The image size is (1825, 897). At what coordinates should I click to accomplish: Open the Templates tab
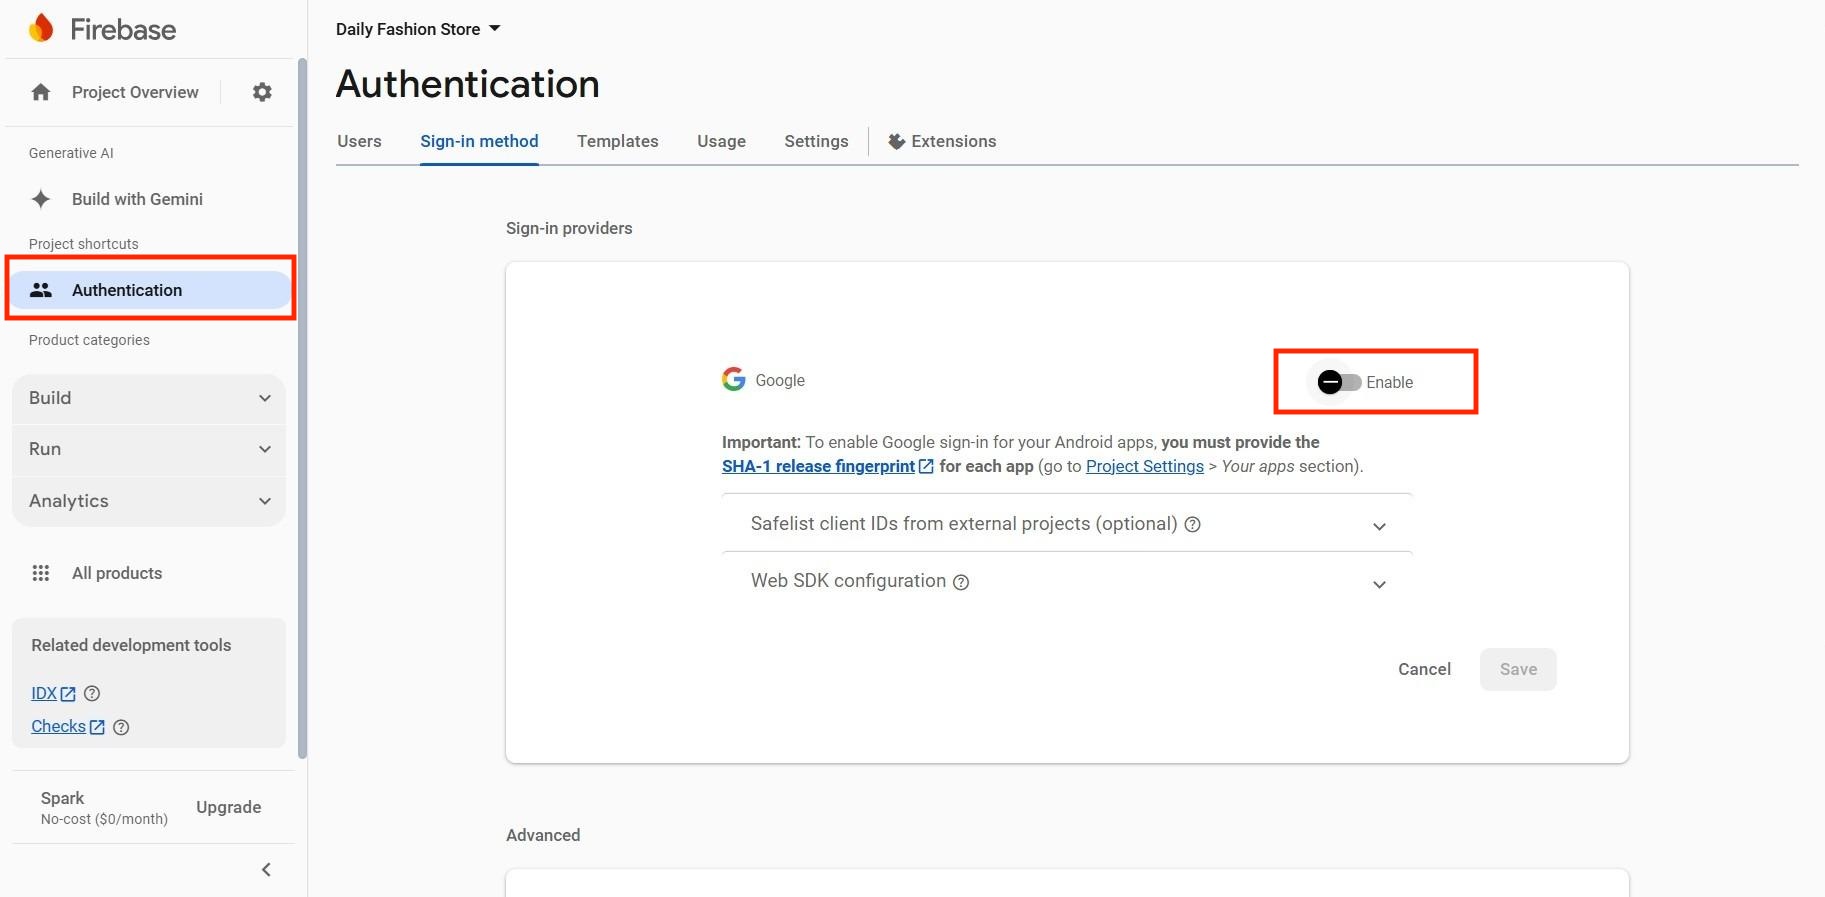[617, 141]
